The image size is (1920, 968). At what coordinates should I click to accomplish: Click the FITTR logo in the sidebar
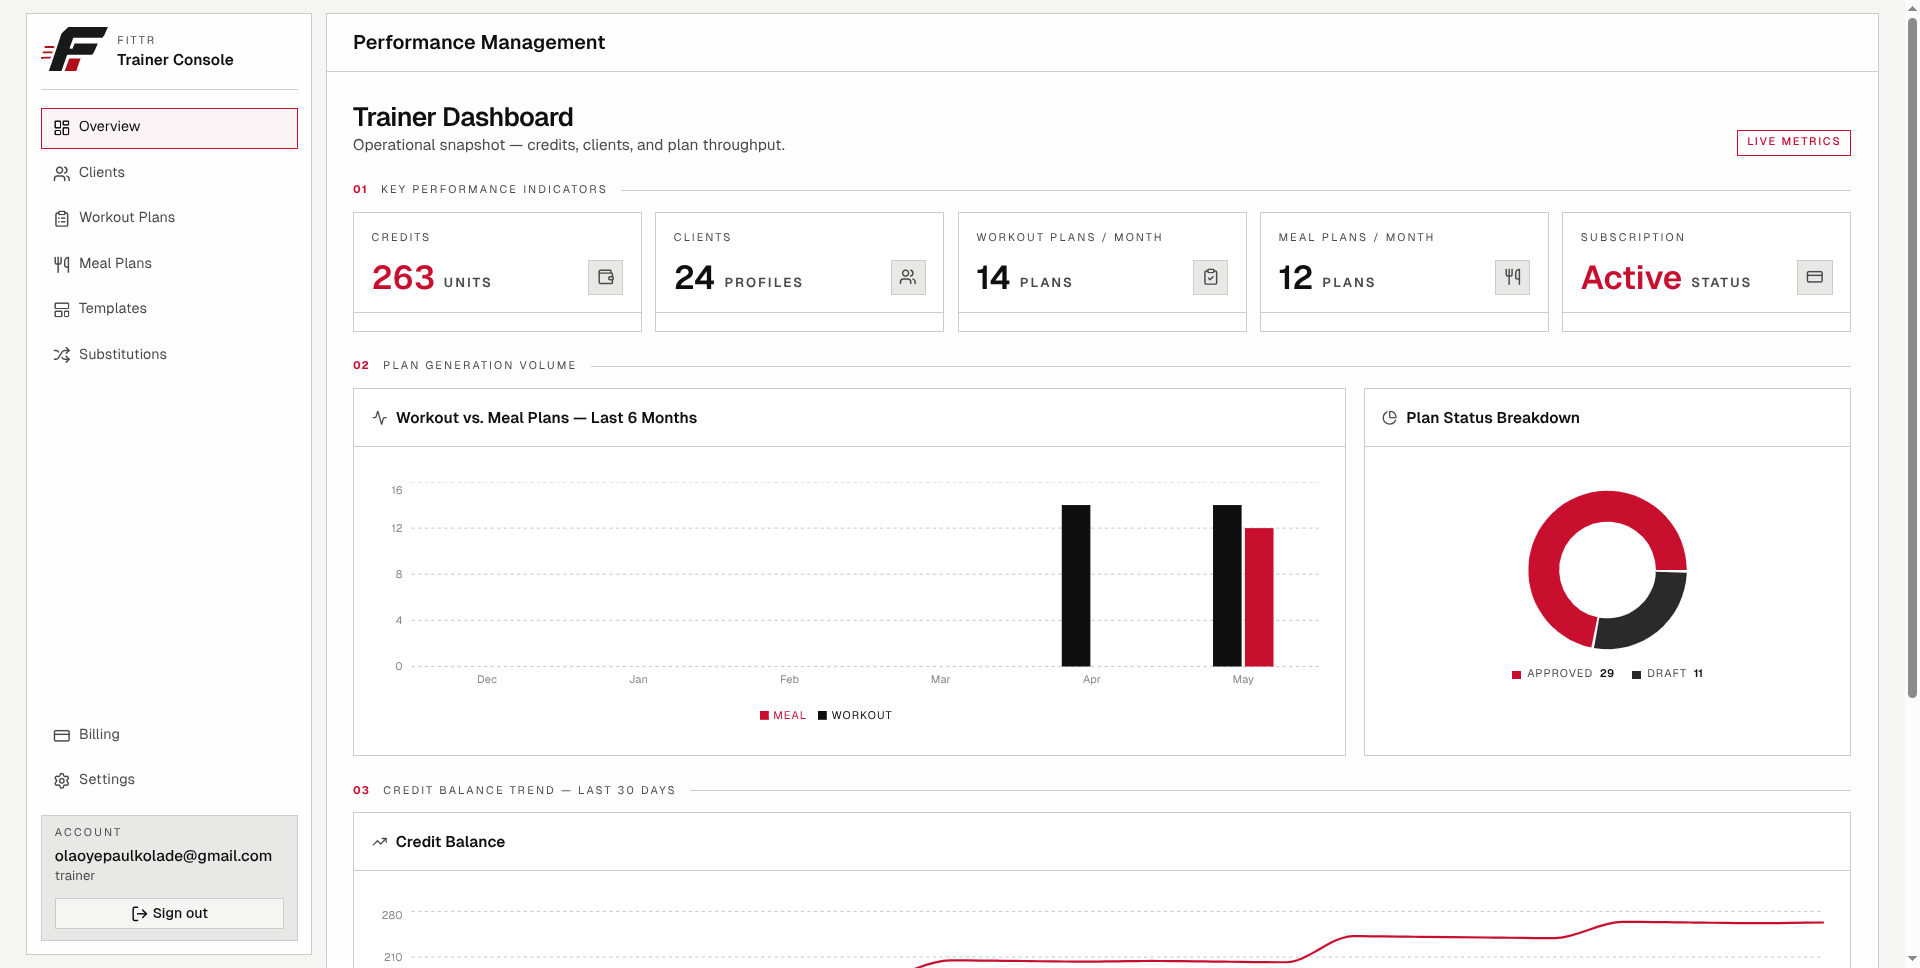74,49
